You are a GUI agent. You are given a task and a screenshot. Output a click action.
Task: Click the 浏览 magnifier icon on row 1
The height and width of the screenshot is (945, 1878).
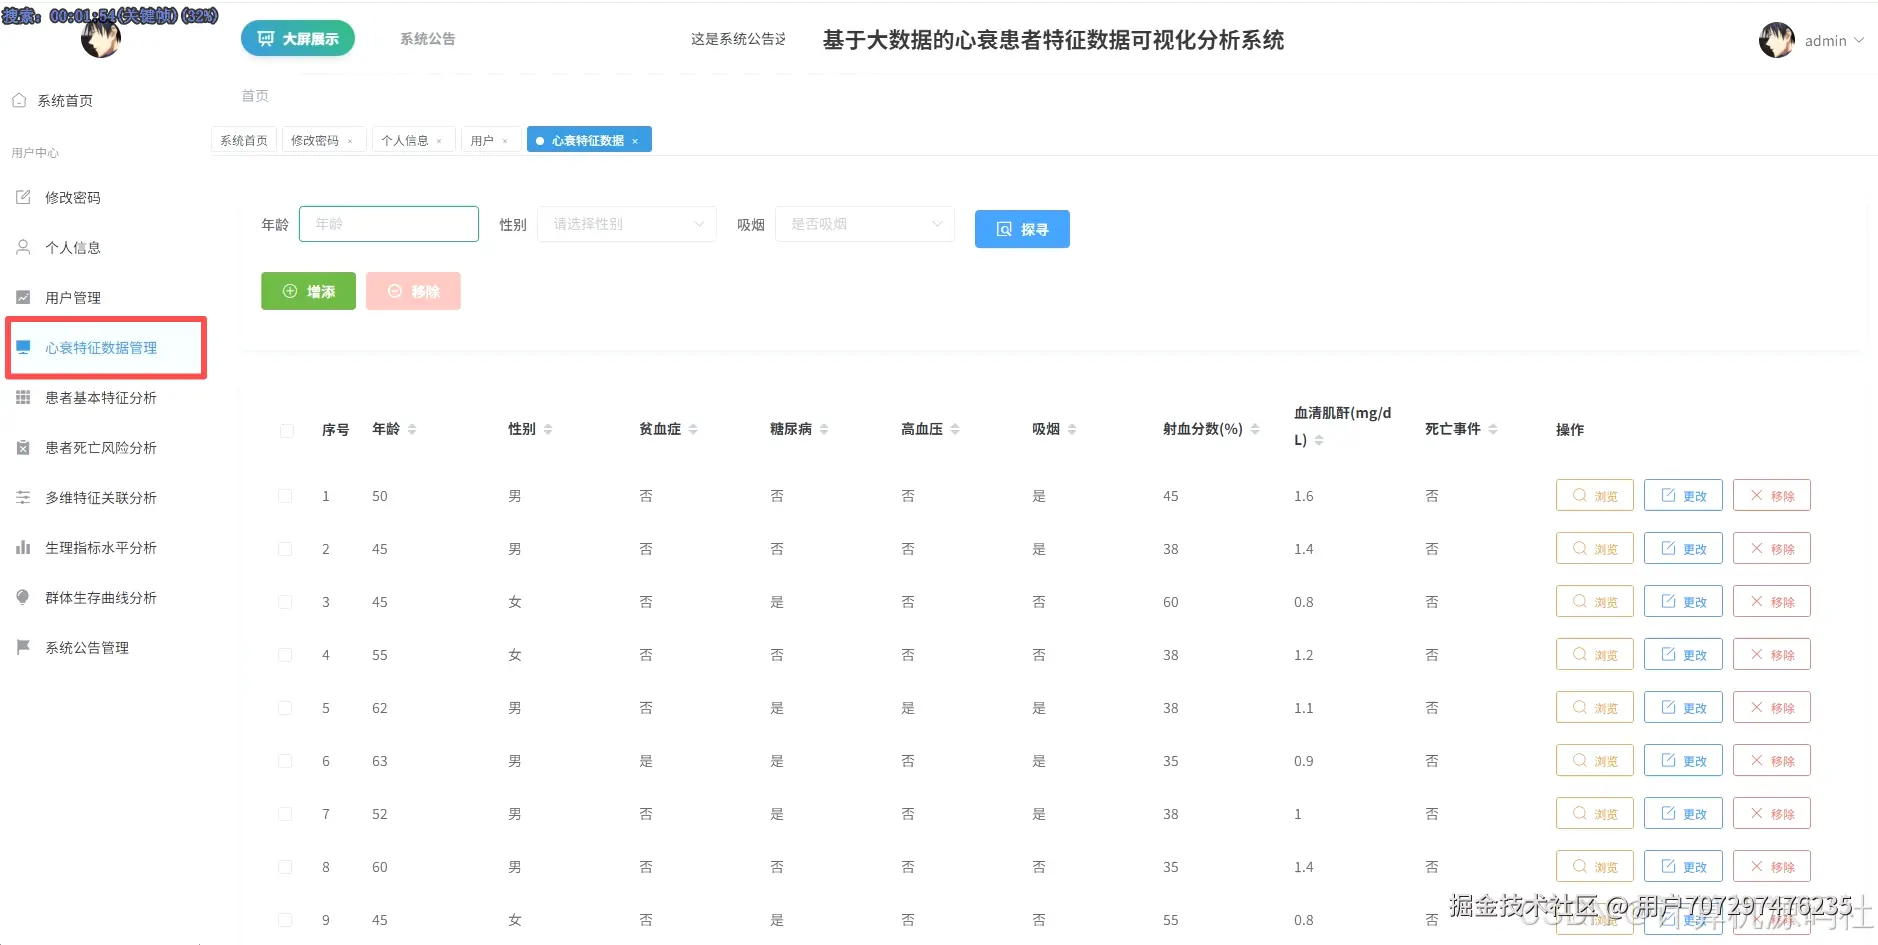point(1593,495)
